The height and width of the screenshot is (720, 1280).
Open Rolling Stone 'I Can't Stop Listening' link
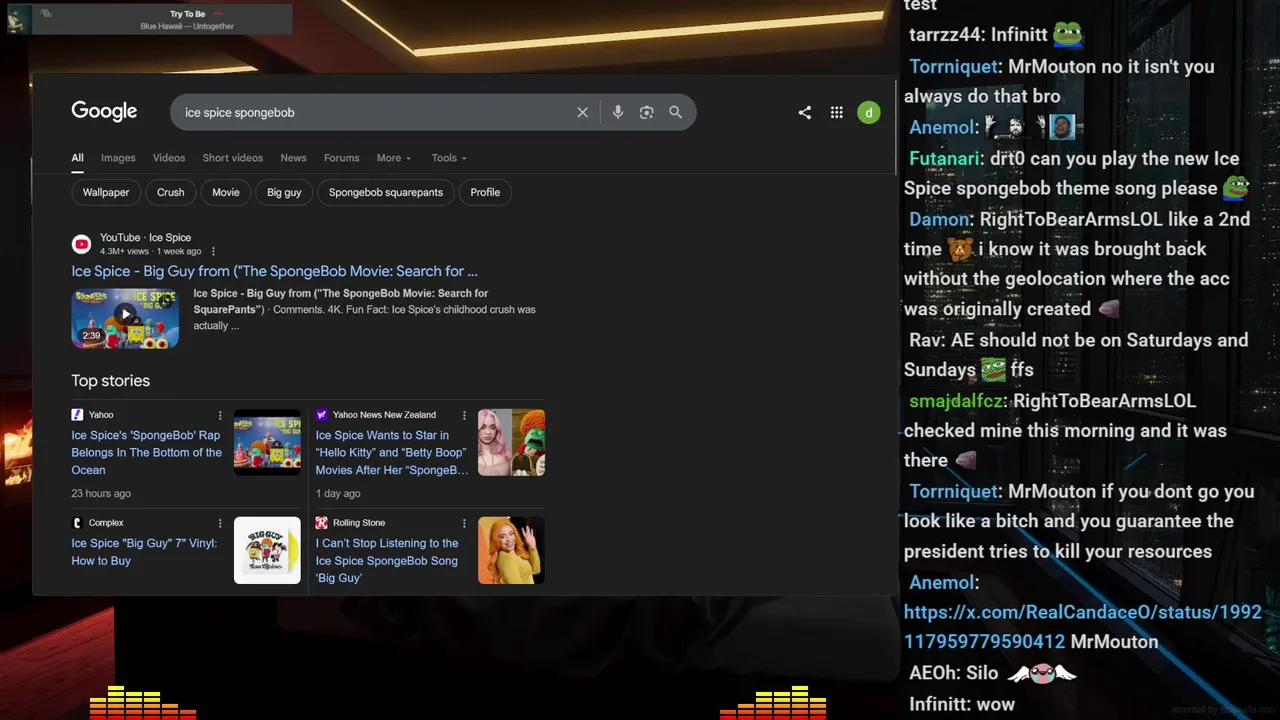coord(387,560)
